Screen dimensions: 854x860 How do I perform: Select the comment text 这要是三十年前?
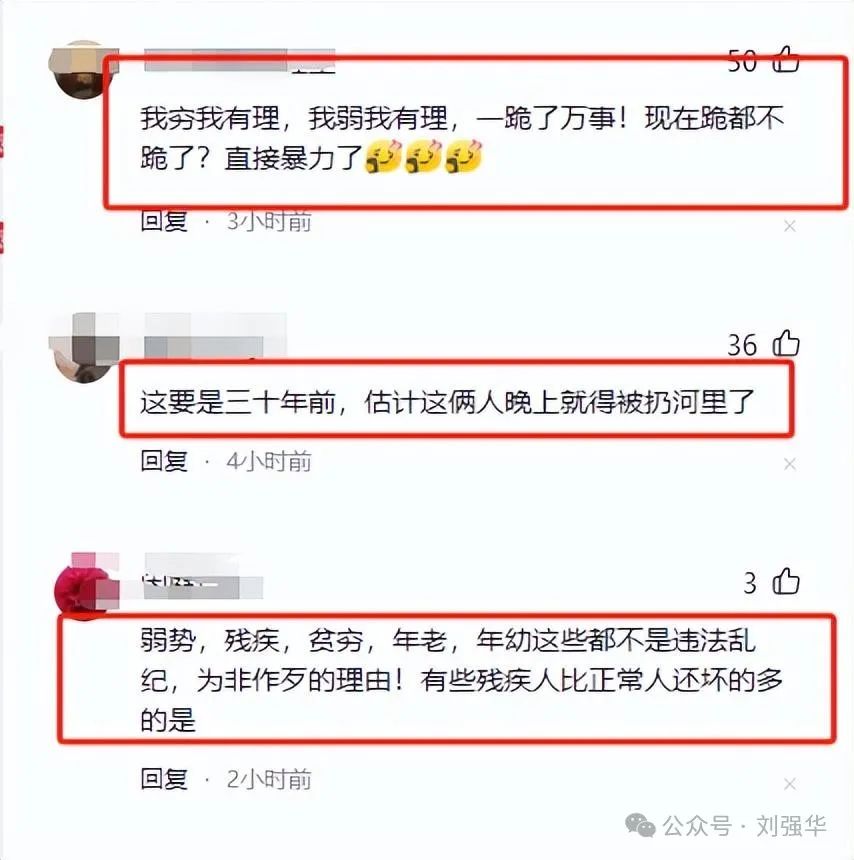click(238, 402)
